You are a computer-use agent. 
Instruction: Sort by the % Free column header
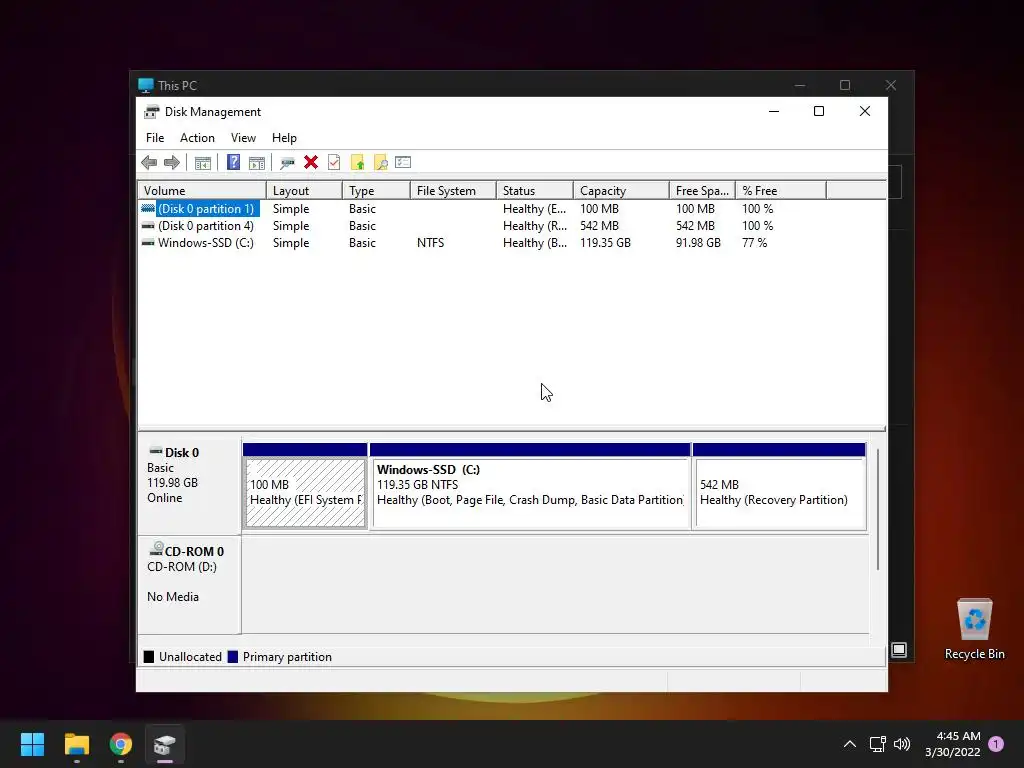coord(780,191)
